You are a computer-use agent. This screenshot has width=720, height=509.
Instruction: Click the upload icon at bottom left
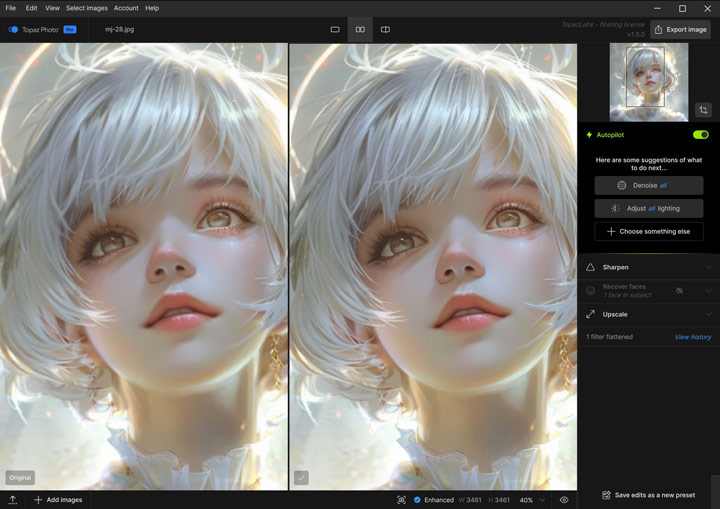point(12,500)
